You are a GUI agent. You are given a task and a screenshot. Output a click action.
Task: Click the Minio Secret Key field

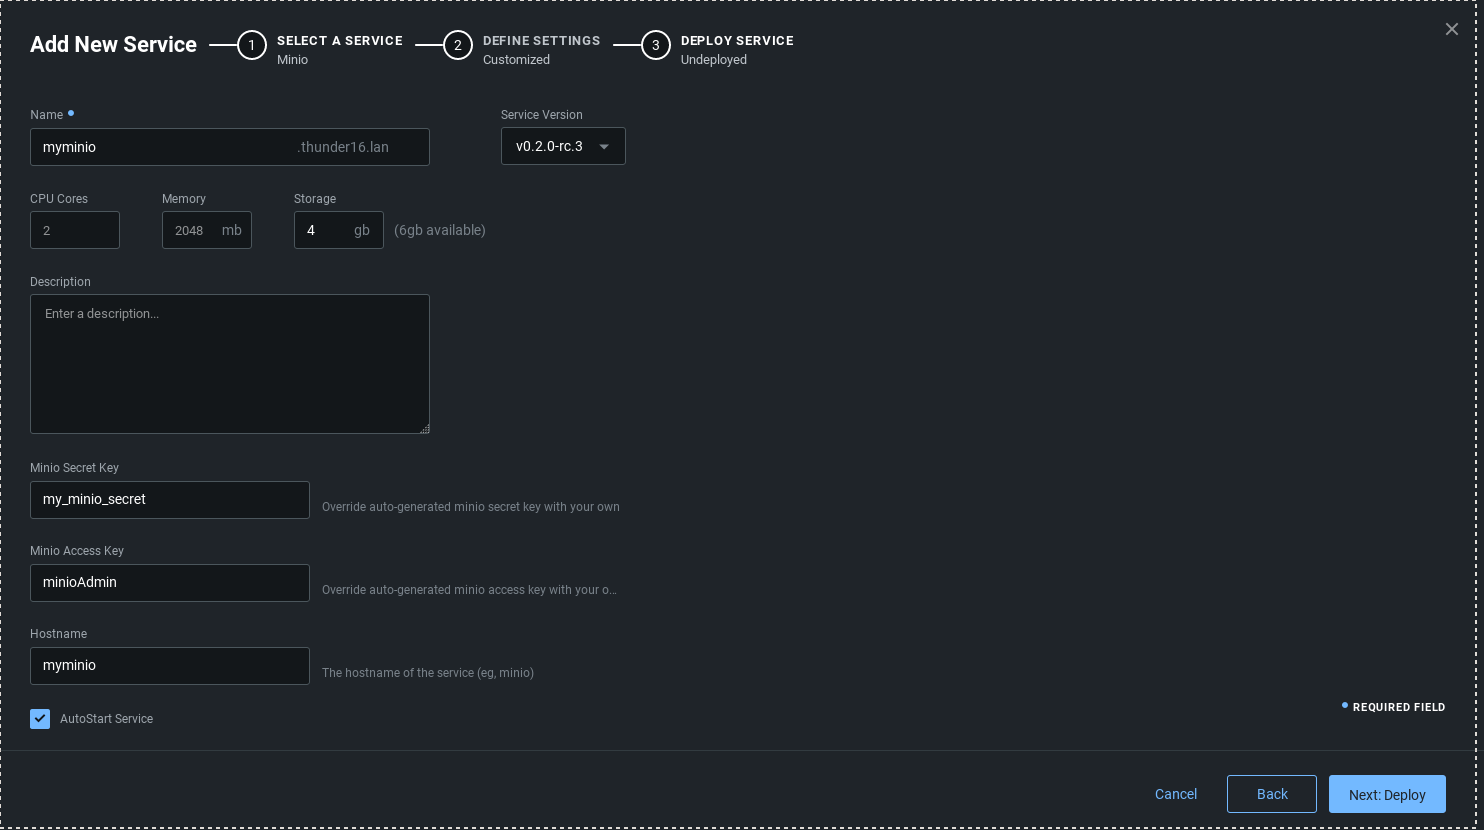(x=170, y=500)
